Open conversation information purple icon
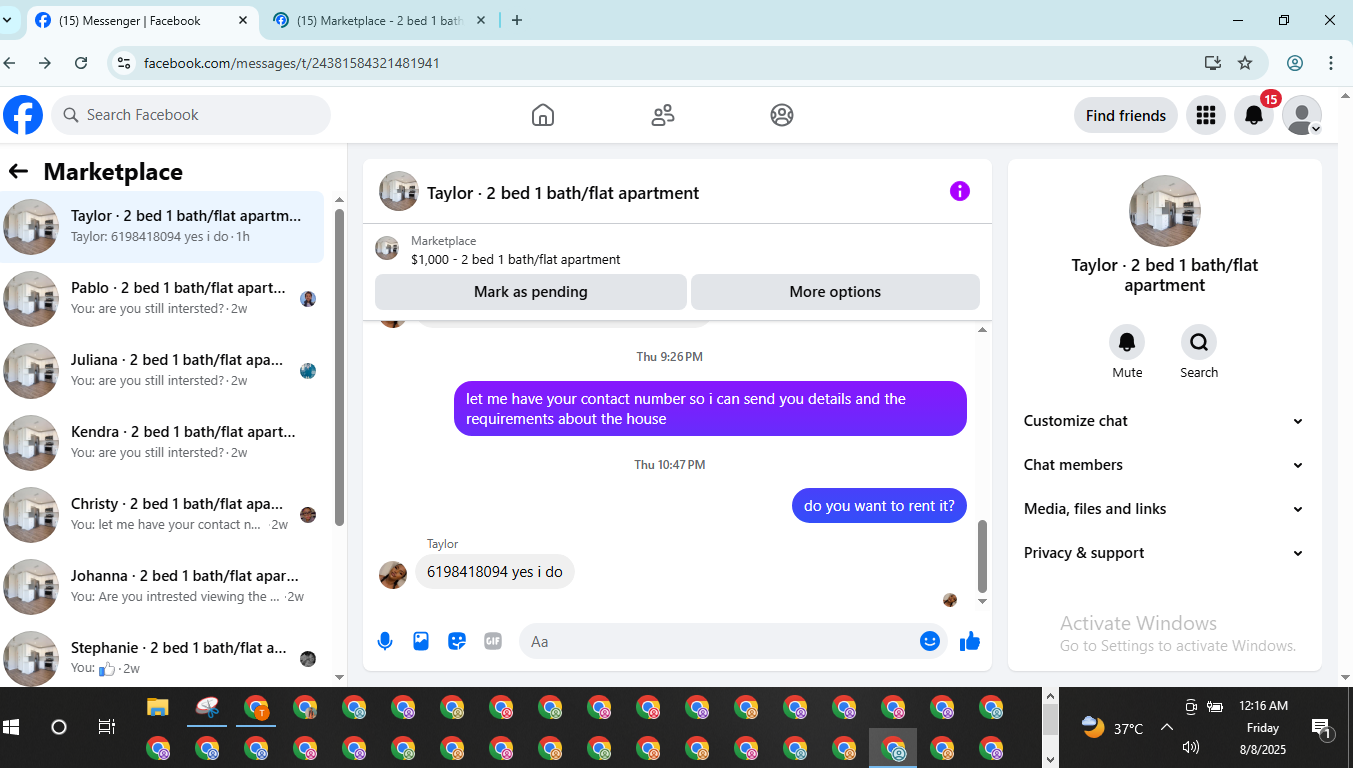1353x768 pixels. tap(960, 191)
